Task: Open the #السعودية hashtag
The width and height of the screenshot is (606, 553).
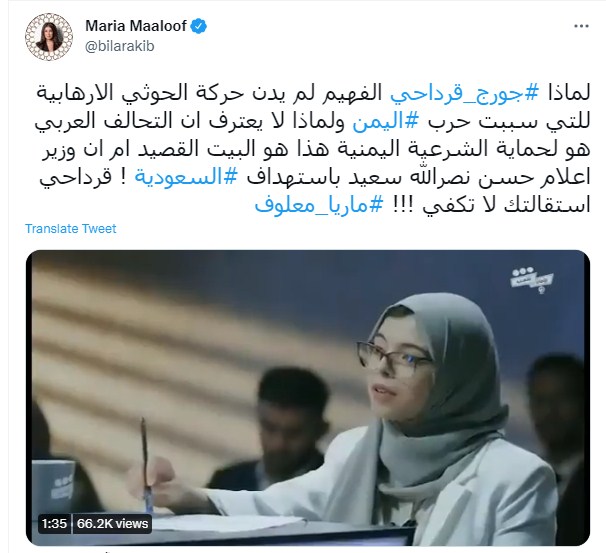Action: [x=186, y=177]
